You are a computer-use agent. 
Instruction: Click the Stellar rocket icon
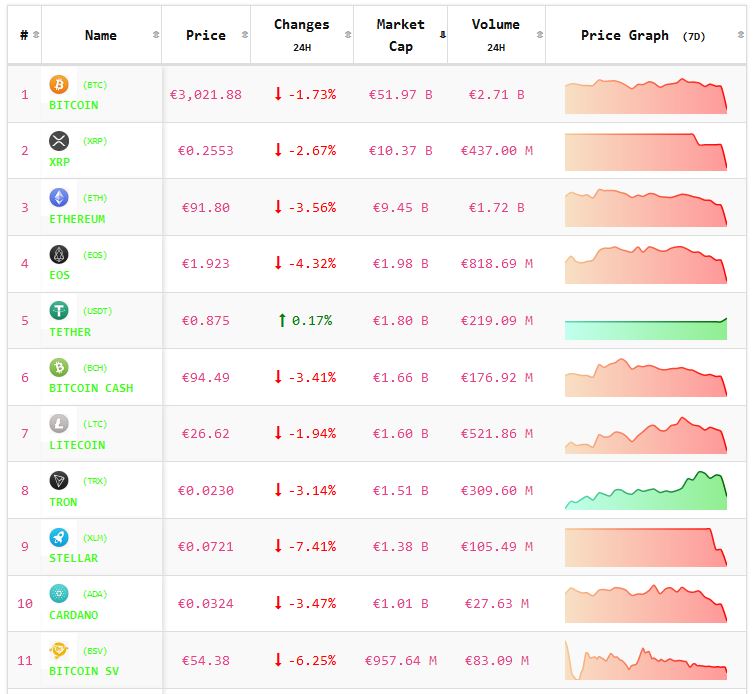(x=58, y=537)
